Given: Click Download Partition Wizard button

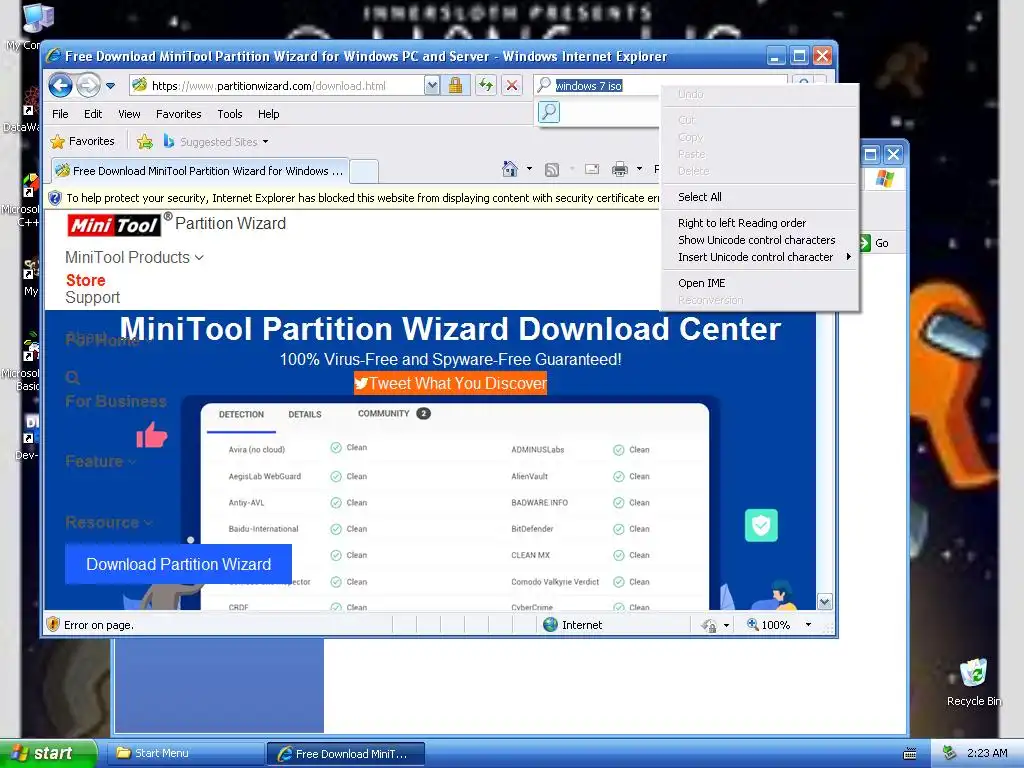Looking at the screenshot, I should (178, 564).
